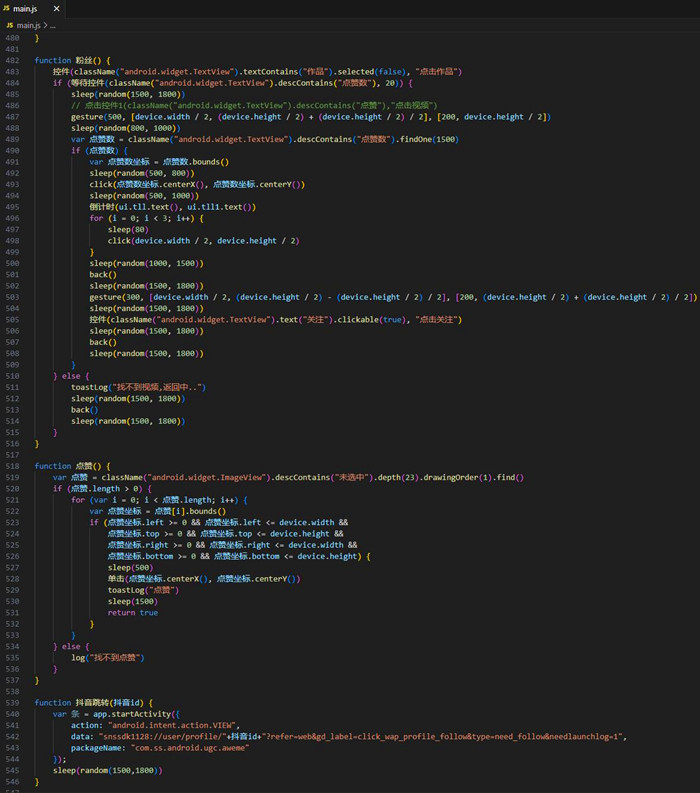Click the function name 点赞 on line 518
Screen dimensions: 700x793
point(83,466)
